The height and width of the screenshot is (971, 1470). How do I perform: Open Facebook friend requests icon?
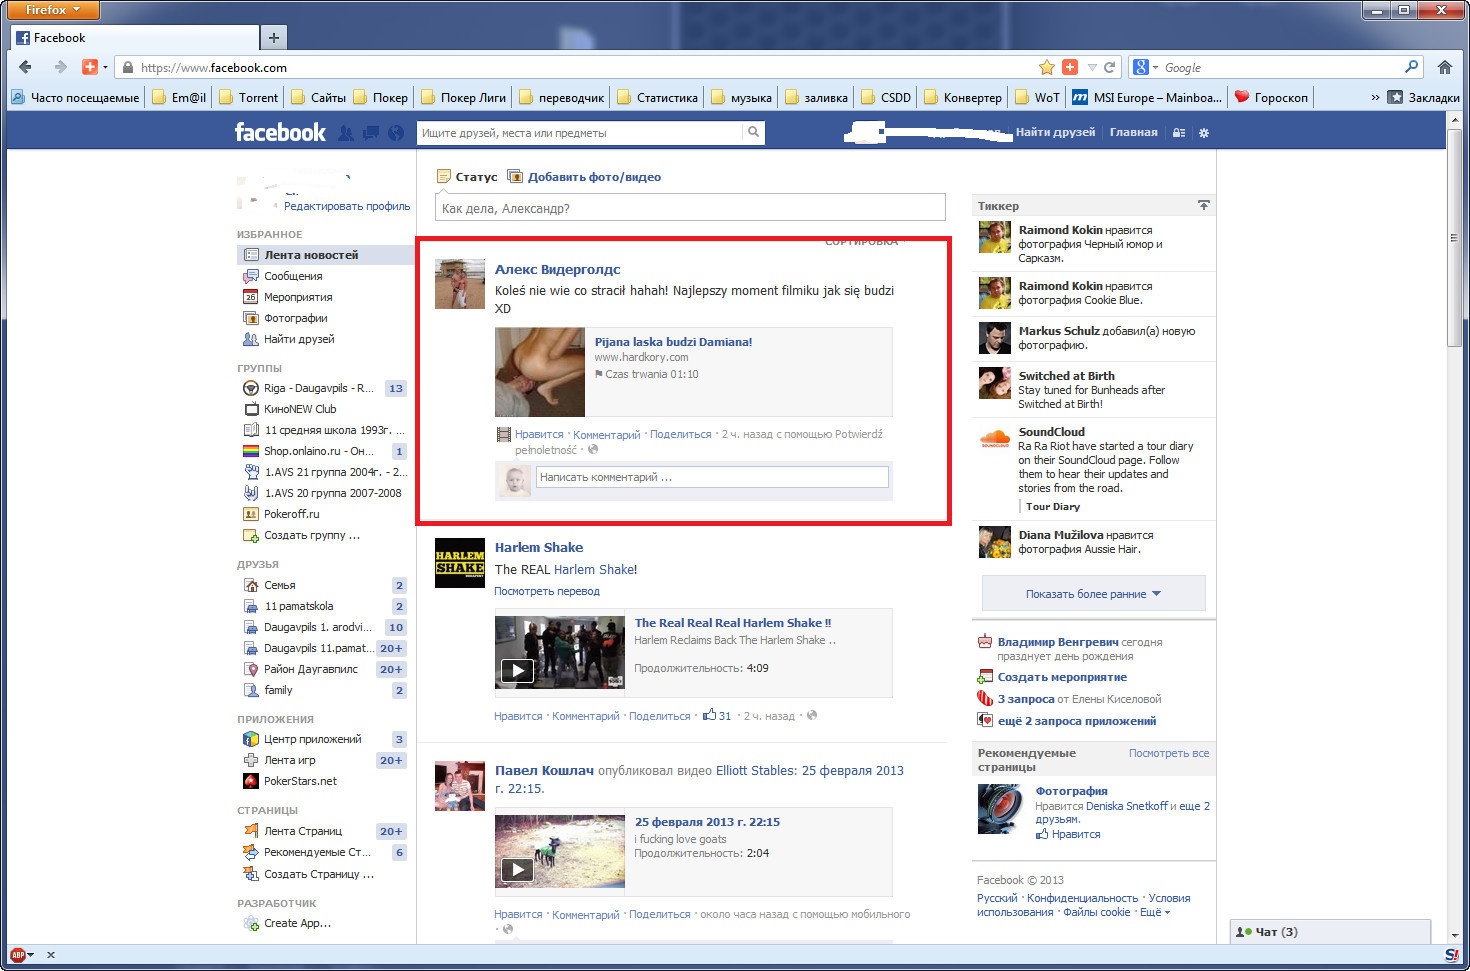click(346, 133)
